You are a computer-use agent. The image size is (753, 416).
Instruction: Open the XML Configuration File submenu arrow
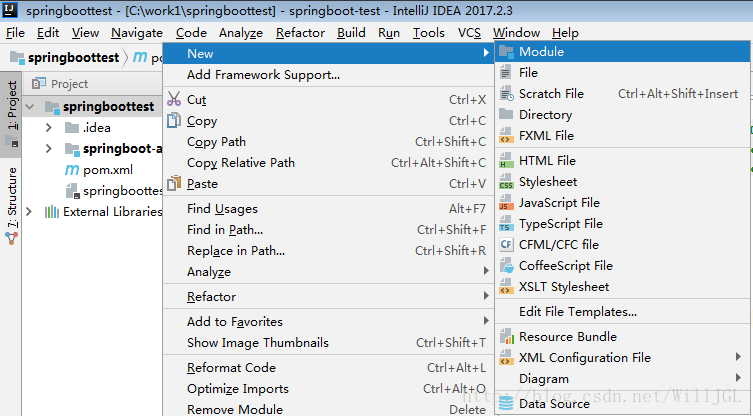click(739, 357)
